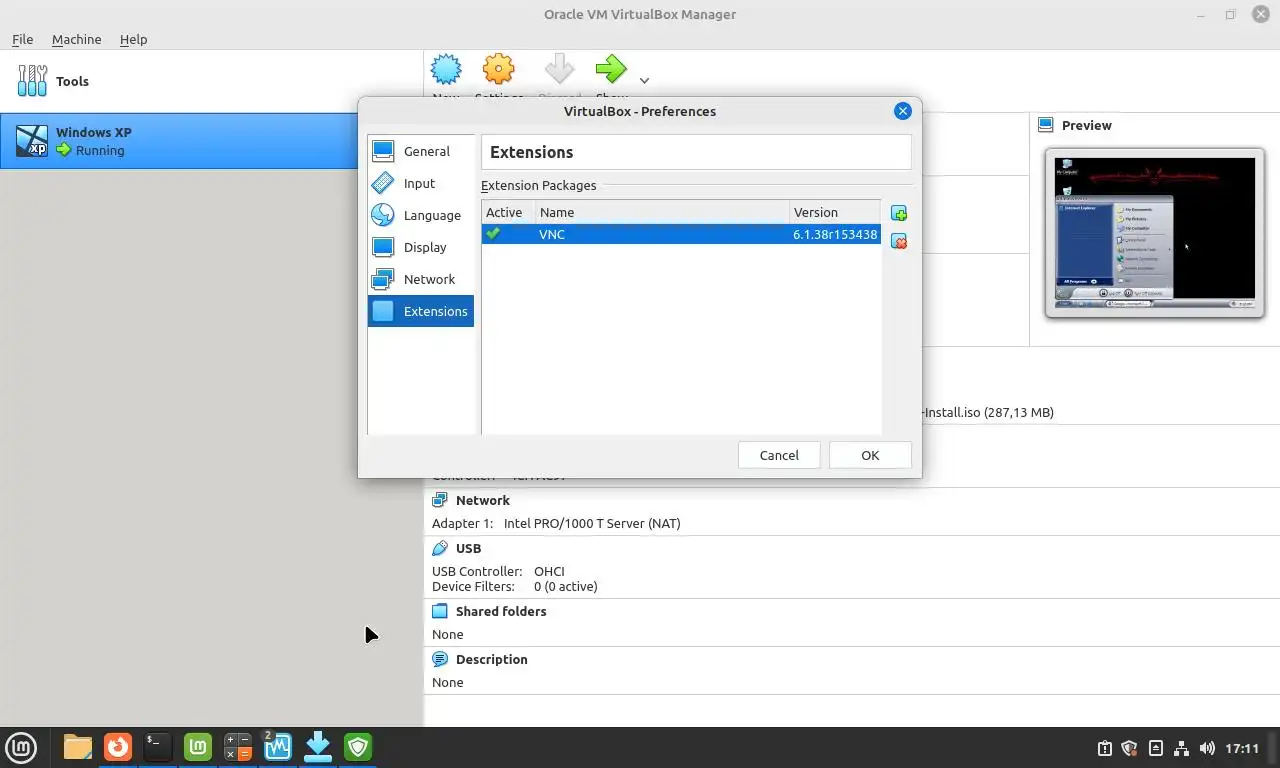Open the Language preferences category

coord(421,215)
